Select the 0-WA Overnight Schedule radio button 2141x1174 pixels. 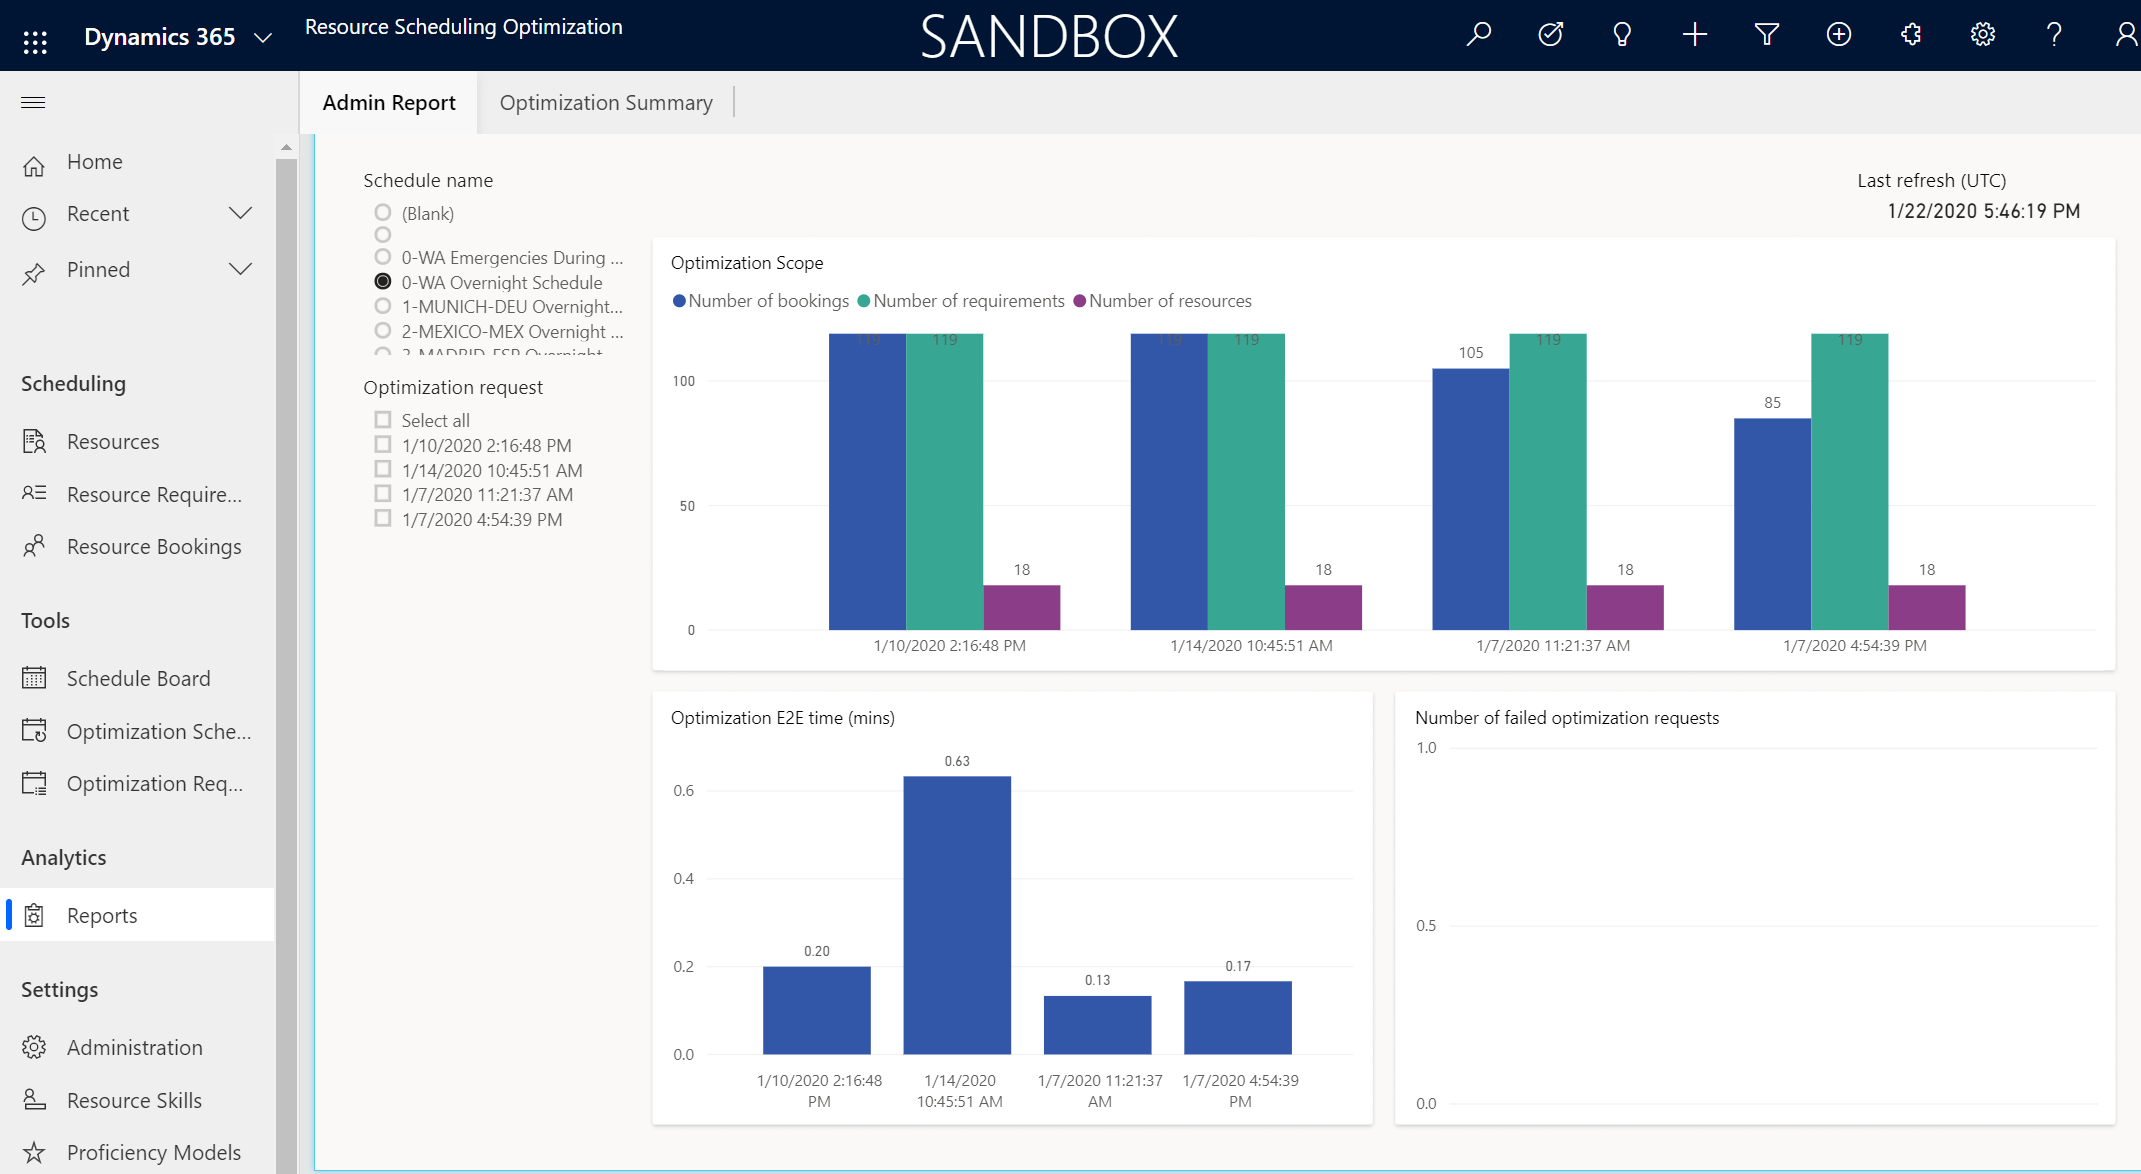[382, 282]
